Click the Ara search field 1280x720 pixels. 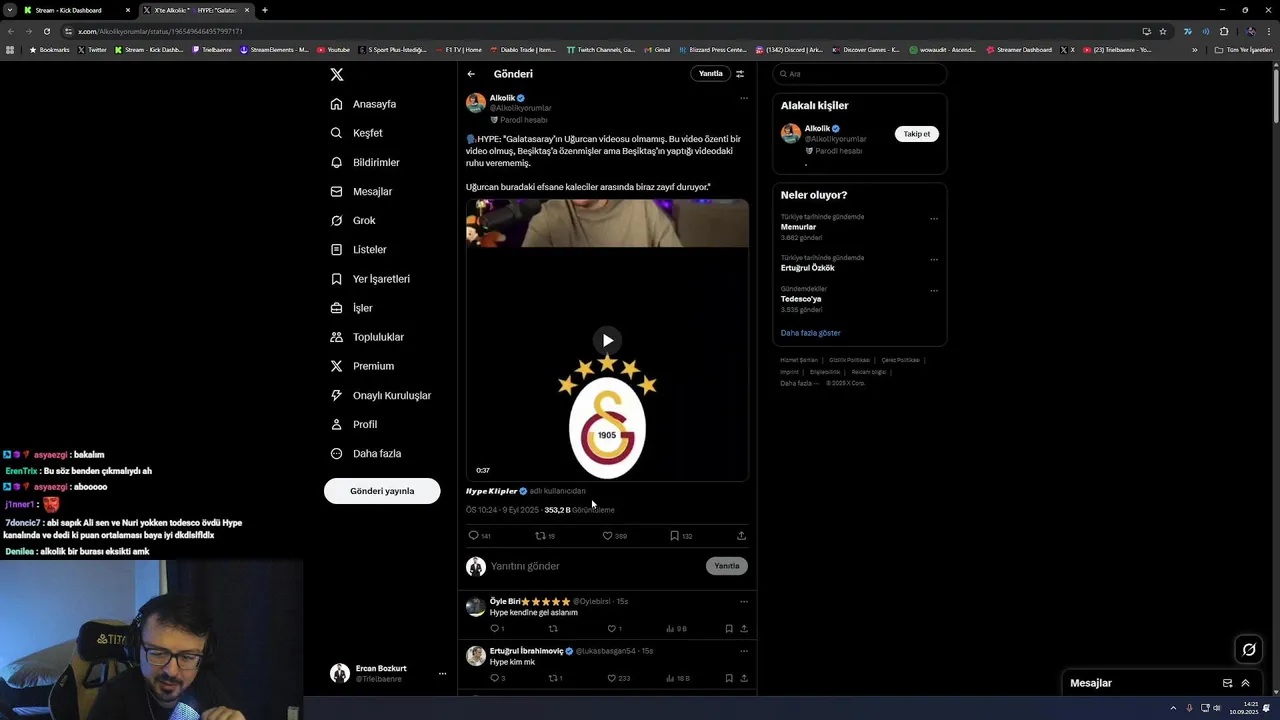[860, 74]
